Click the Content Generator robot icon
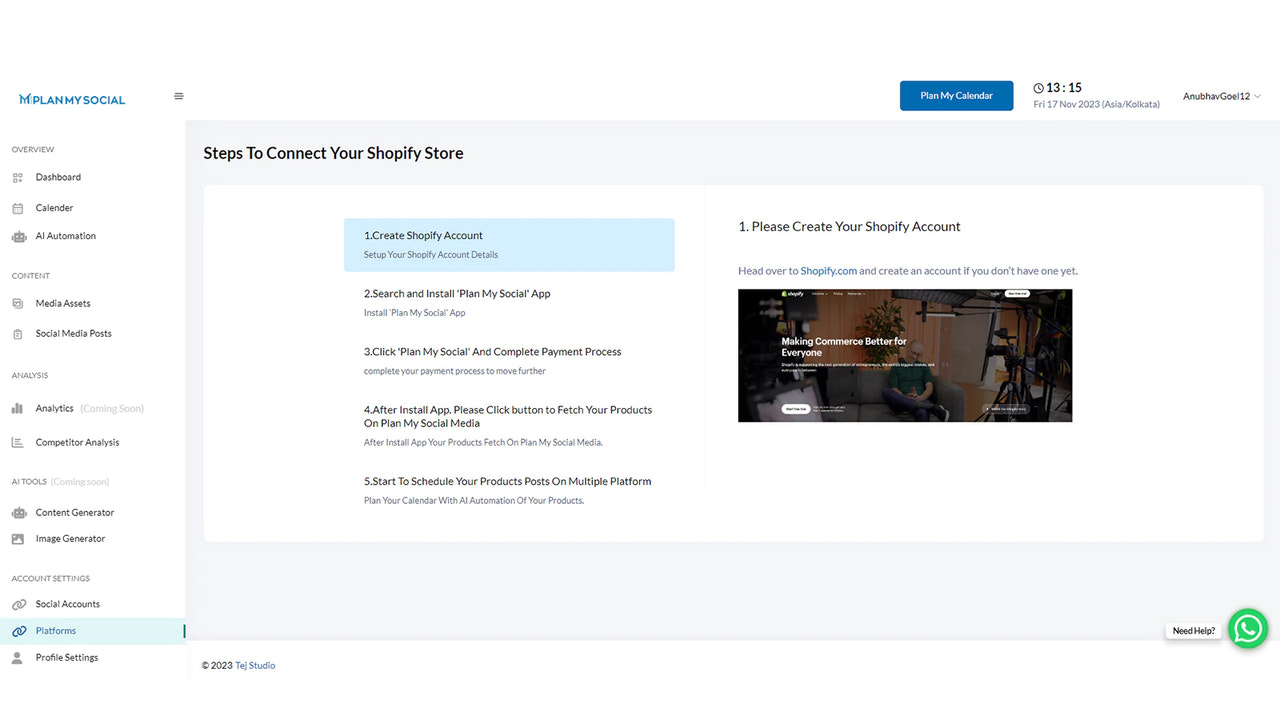This screenshot has width=1280, height=720. pos(18,513)
